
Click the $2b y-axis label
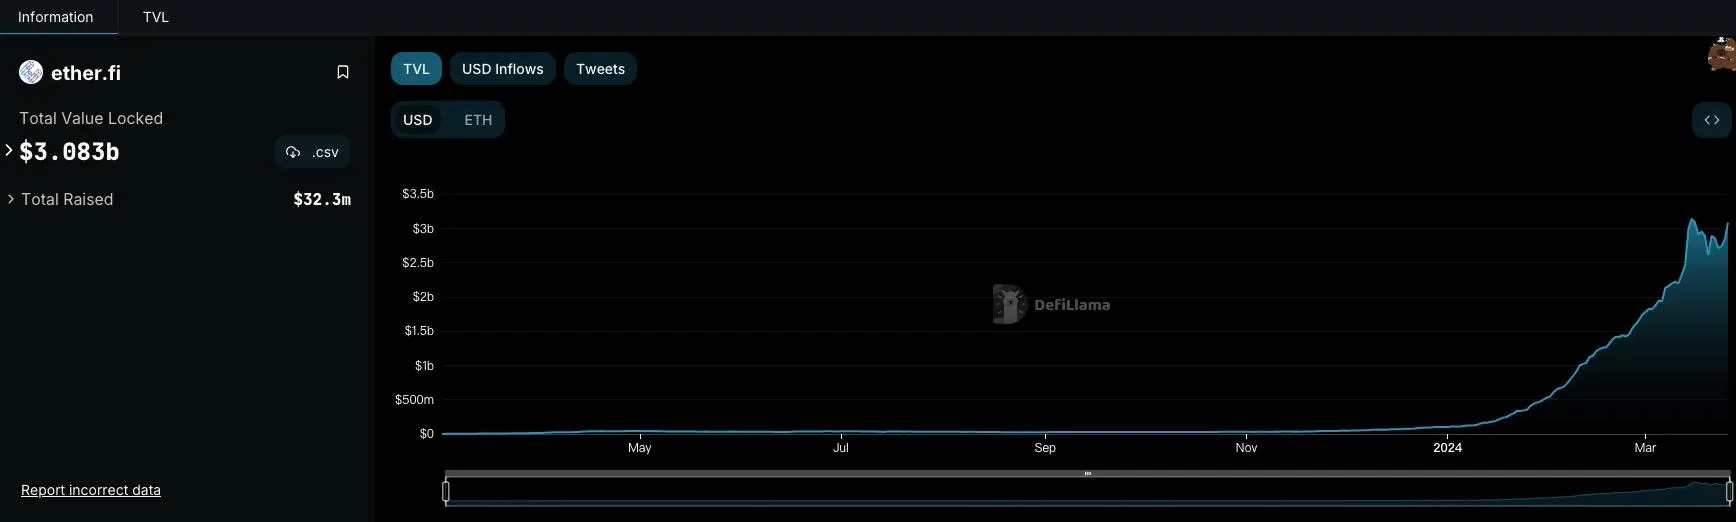click(423, 297)
